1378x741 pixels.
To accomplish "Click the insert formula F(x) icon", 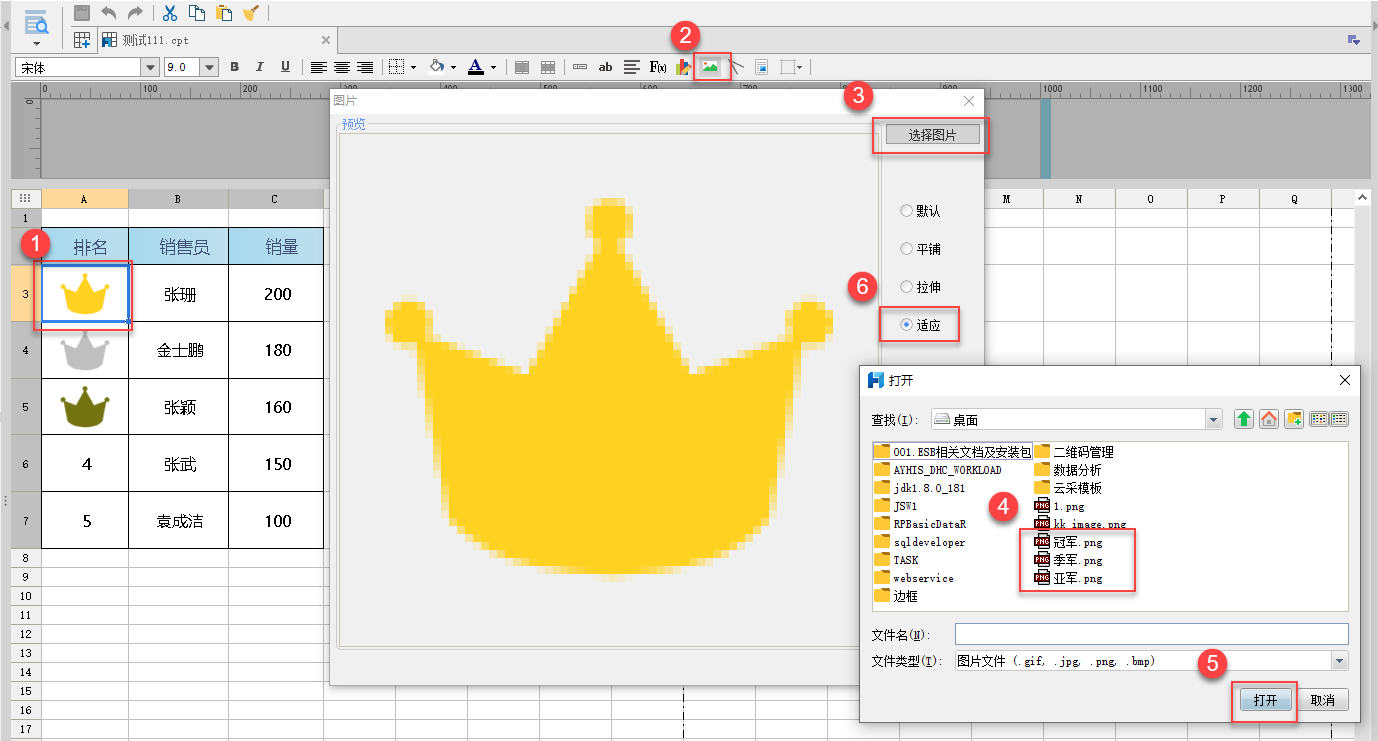I will coord(658,67).
